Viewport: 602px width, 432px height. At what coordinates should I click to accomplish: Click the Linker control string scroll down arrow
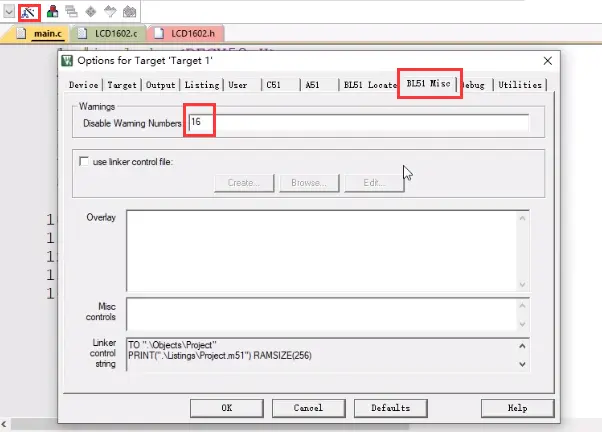522,364
